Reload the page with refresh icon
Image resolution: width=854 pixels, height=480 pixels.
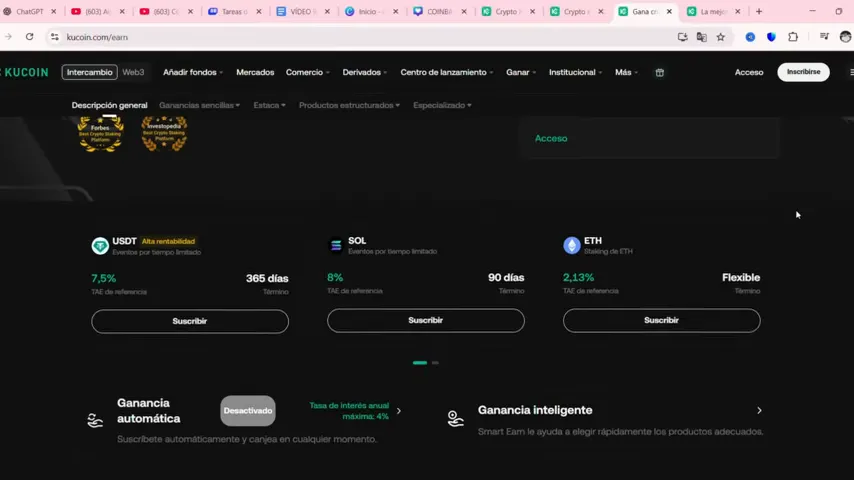tap(29, 37)
